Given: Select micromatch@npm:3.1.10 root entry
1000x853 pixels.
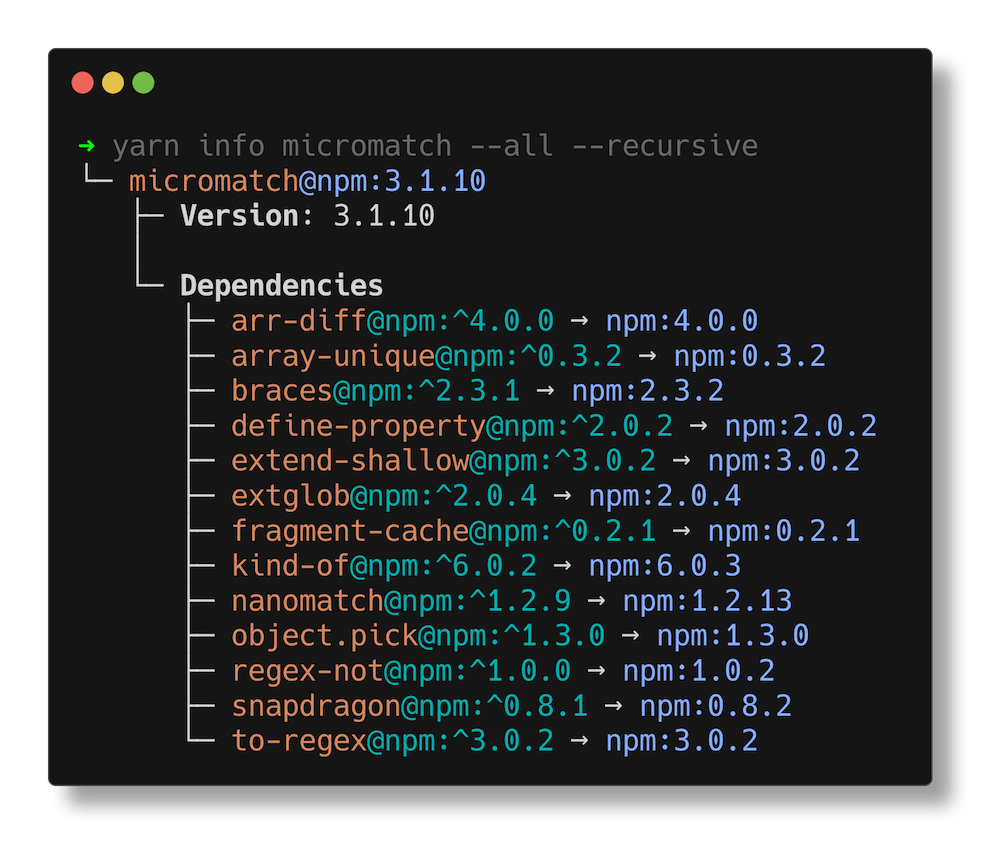Looking at the screenshot, I should 307,181.
